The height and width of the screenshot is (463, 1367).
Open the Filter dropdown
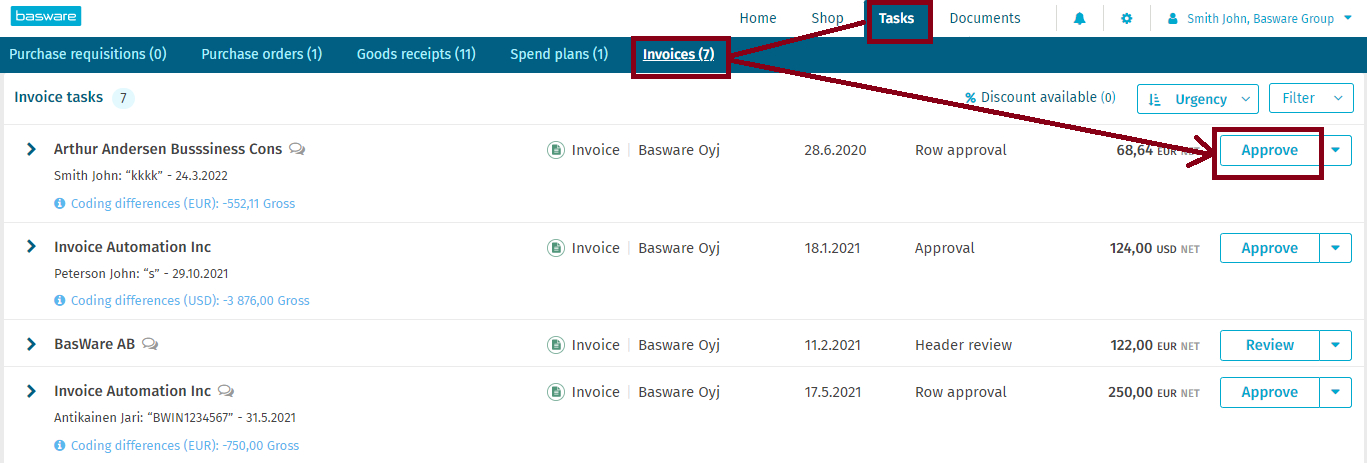(1311, 98)
